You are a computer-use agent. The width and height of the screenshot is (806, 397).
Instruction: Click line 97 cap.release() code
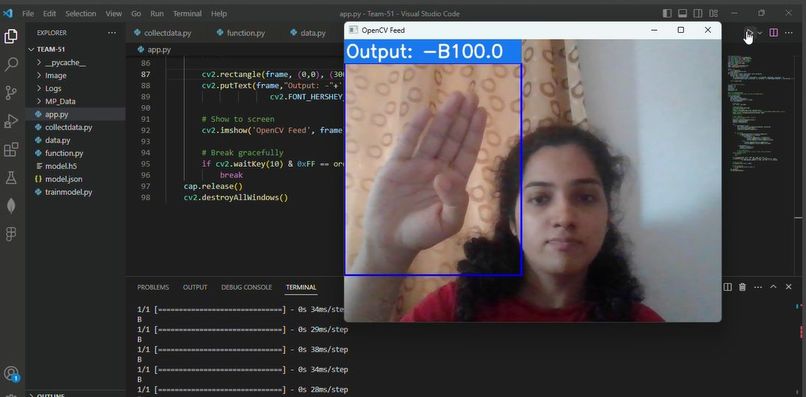[213, 186]
